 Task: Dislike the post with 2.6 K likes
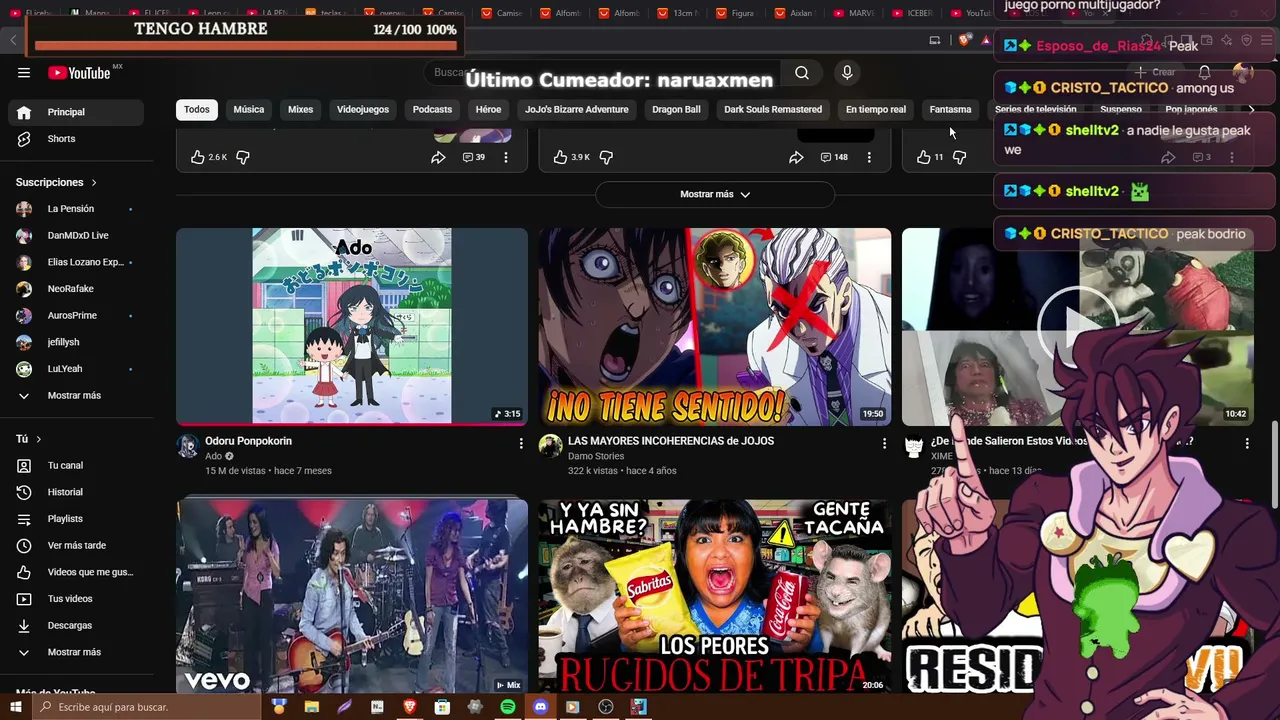(243, 157)
